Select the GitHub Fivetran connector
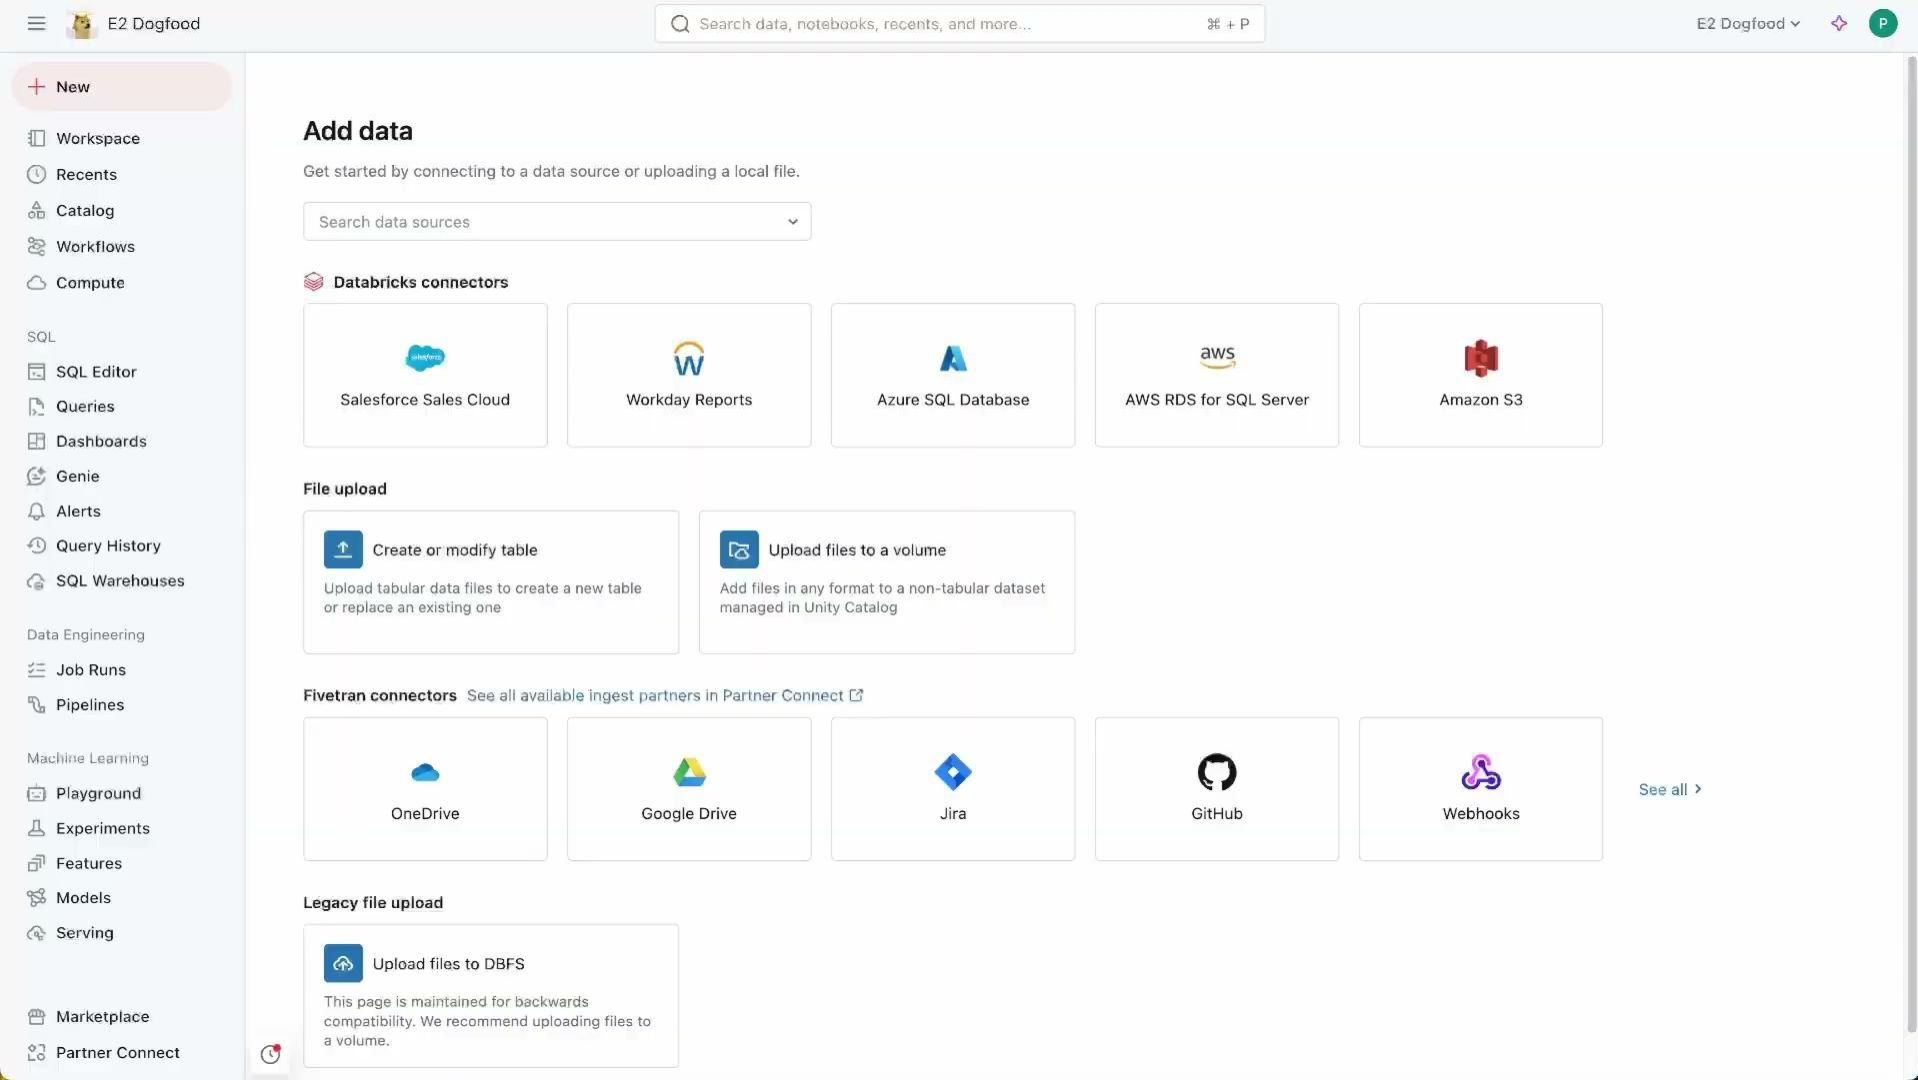Screen dimensions: 1918x1080 tap(1217, 789)
